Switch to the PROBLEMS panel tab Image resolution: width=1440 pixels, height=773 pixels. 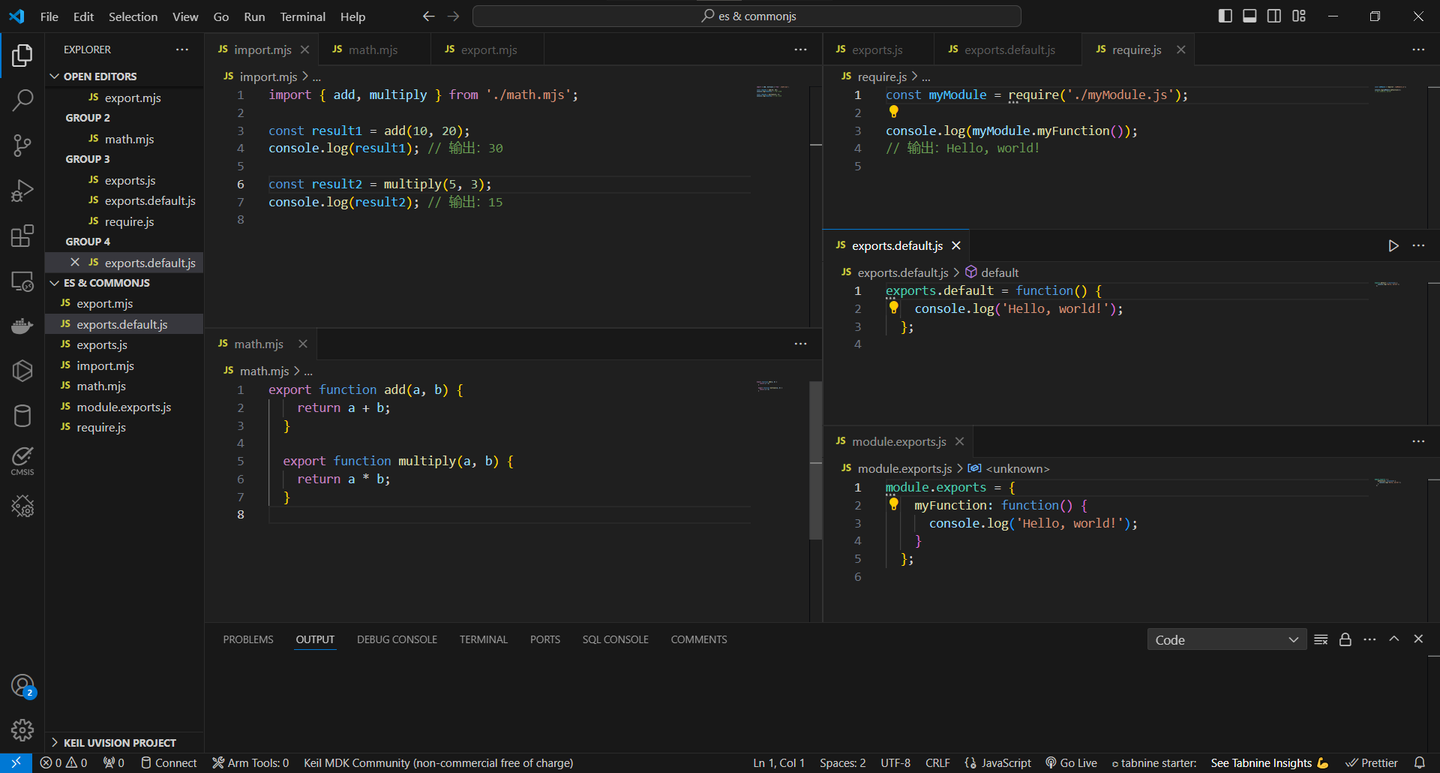[248, 639]
